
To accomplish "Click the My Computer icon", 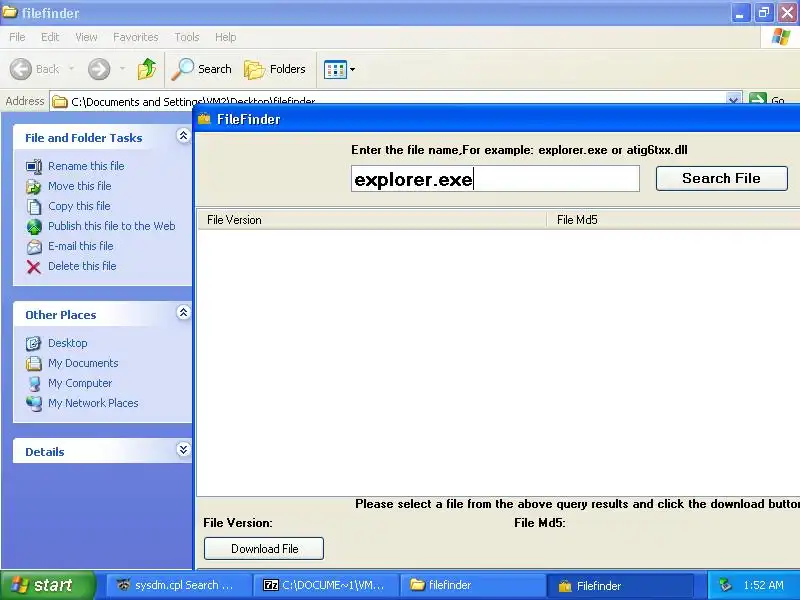I will pyautogui.click(x=34, y=384).
